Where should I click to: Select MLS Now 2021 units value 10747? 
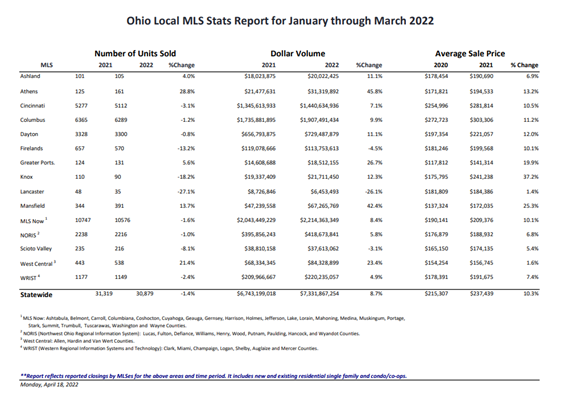click(x=83, y=220)
